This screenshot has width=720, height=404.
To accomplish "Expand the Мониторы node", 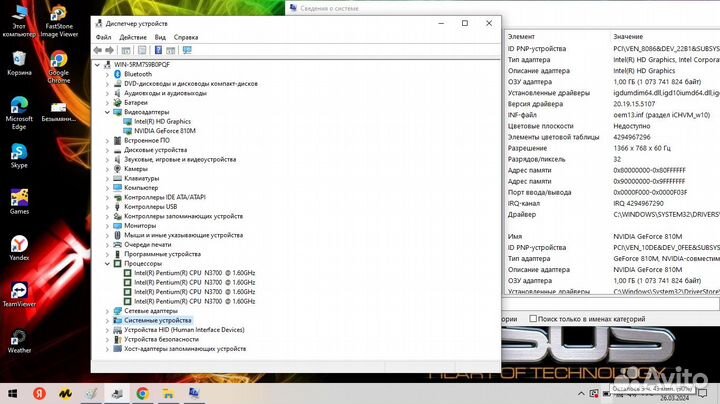I will click(107, 225).
